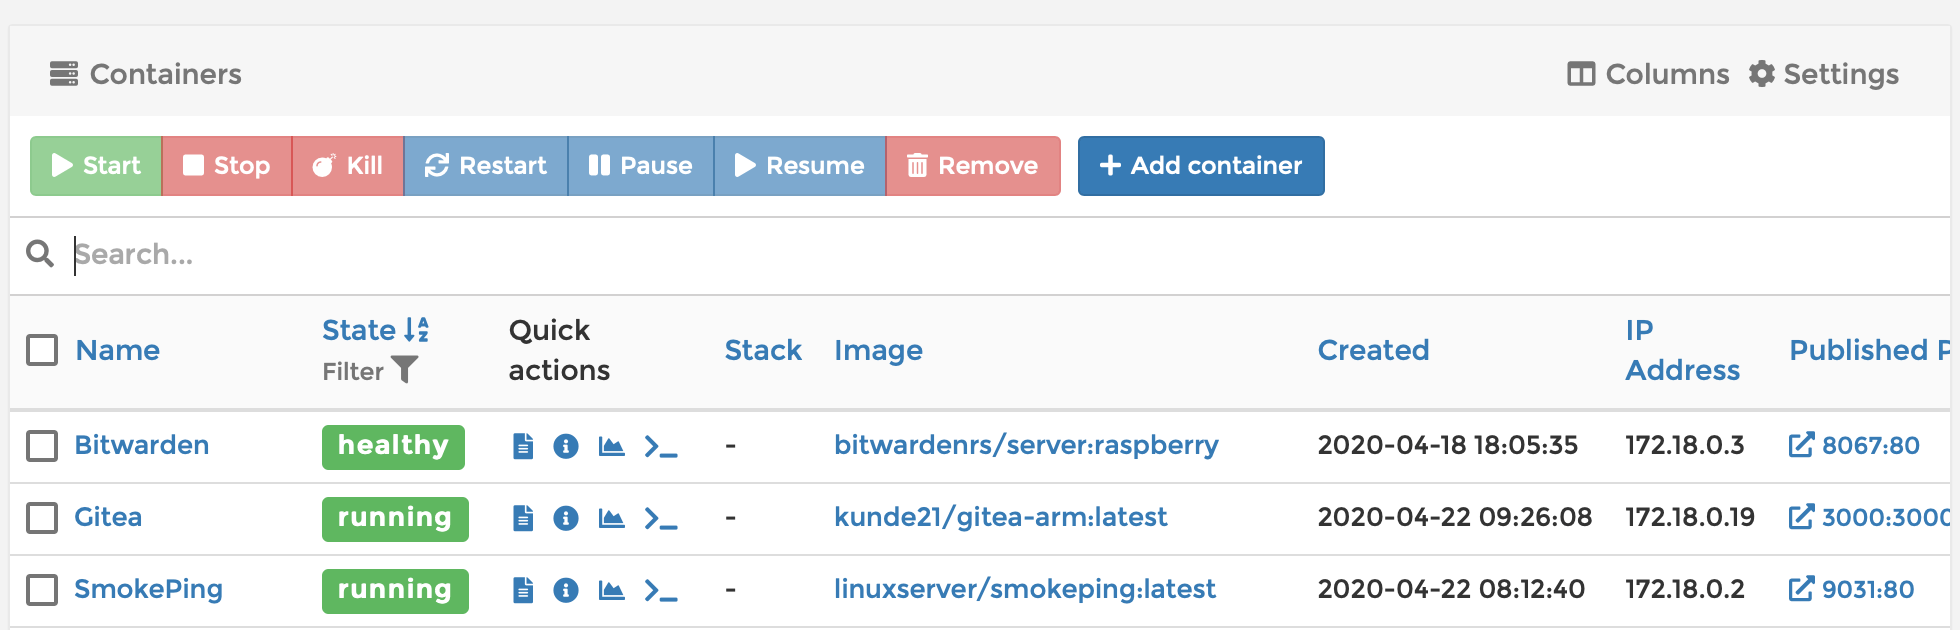Open stats chart icon for SmokePing

(x=611, y=590)
